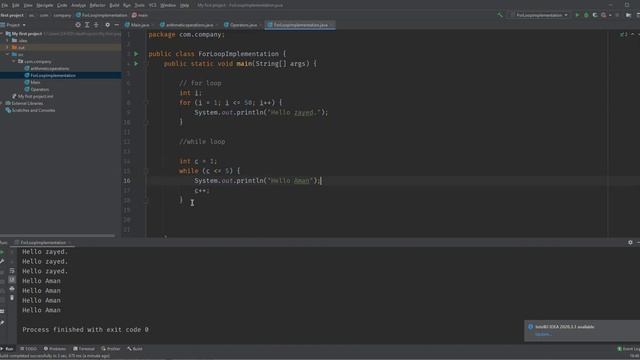Viewport: 640px width, 360px height.
Task: Open Terminal tool window button
Action: (x=84, y=349)
